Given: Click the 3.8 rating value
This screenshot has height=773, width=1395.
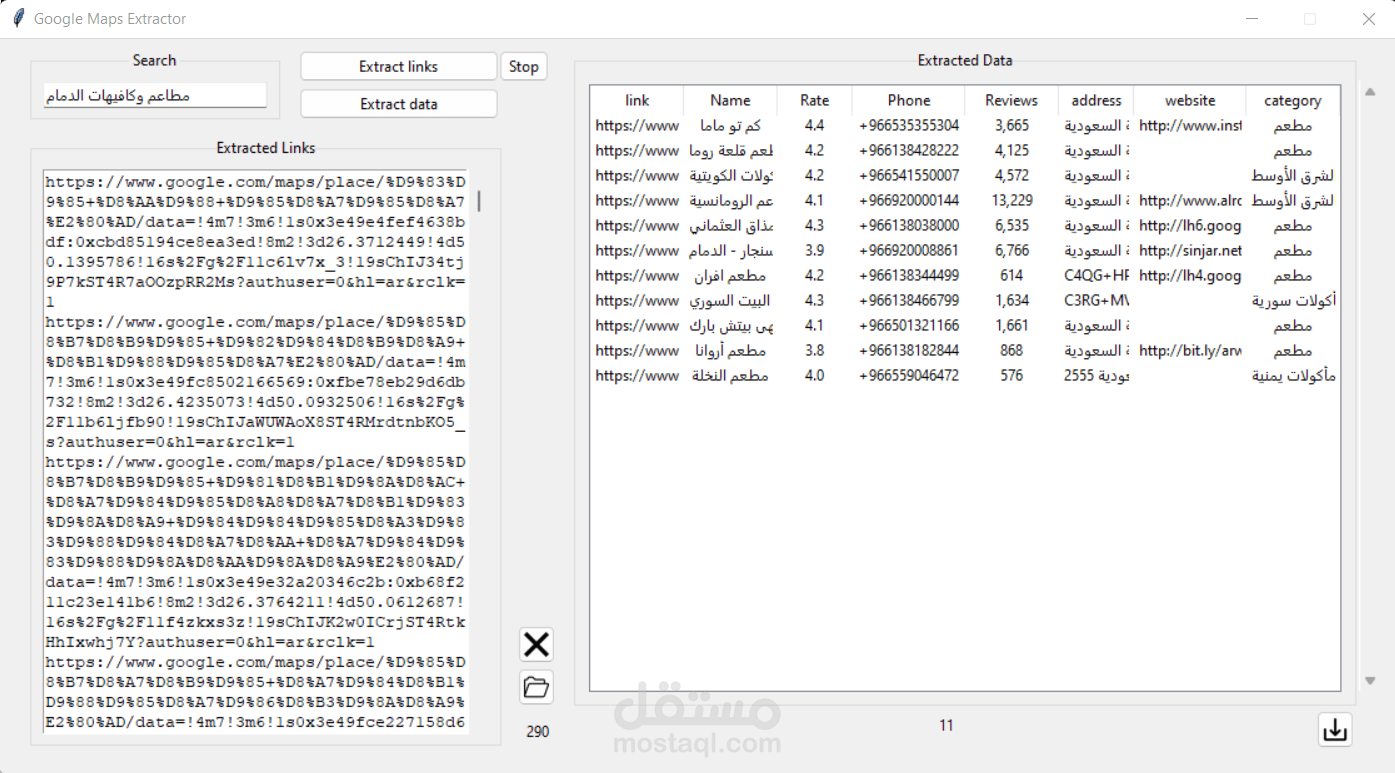Looking at the screenshot, I should pyautogui.click(x=815, y=351).
